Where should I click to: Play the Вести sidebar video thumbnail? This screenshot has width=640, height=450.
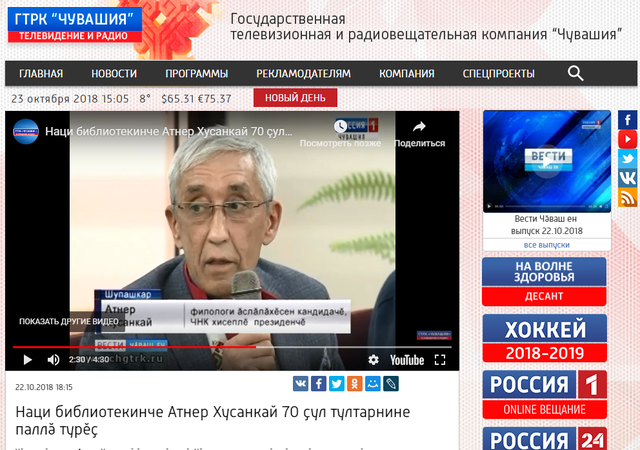(x=547, y=161)
